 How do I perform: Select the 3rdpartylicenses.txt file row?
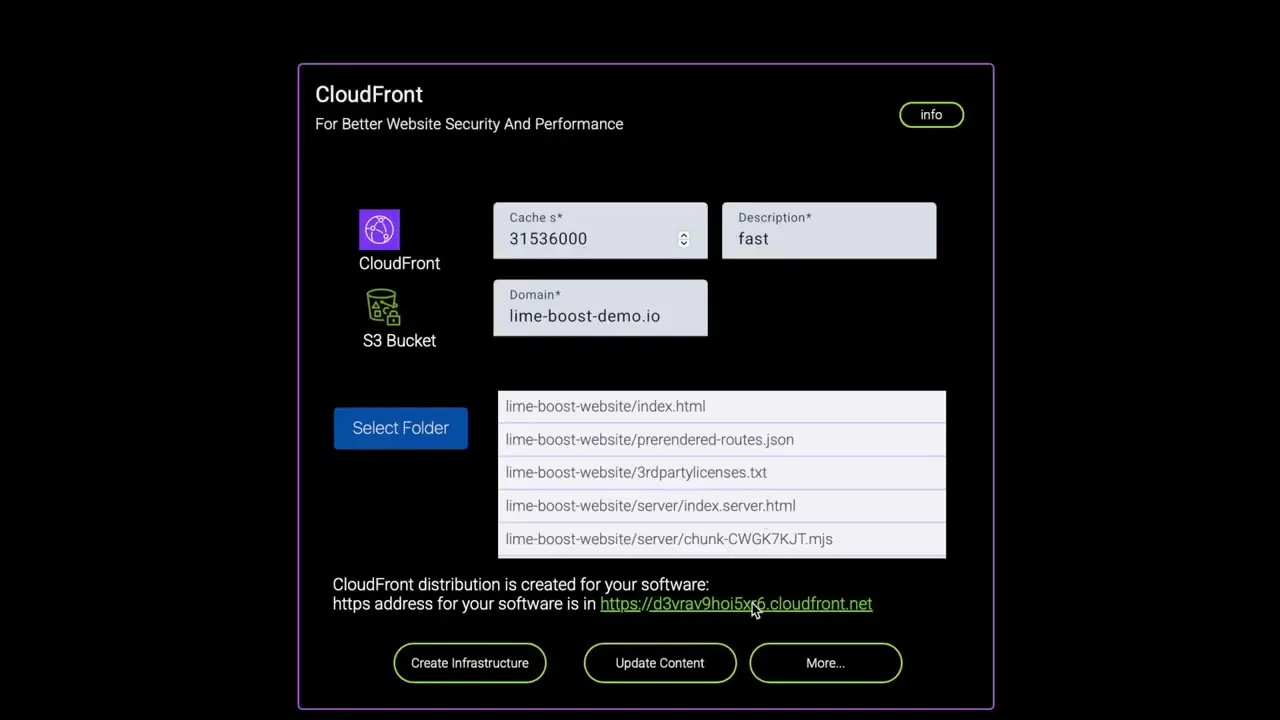coord(721,473)
